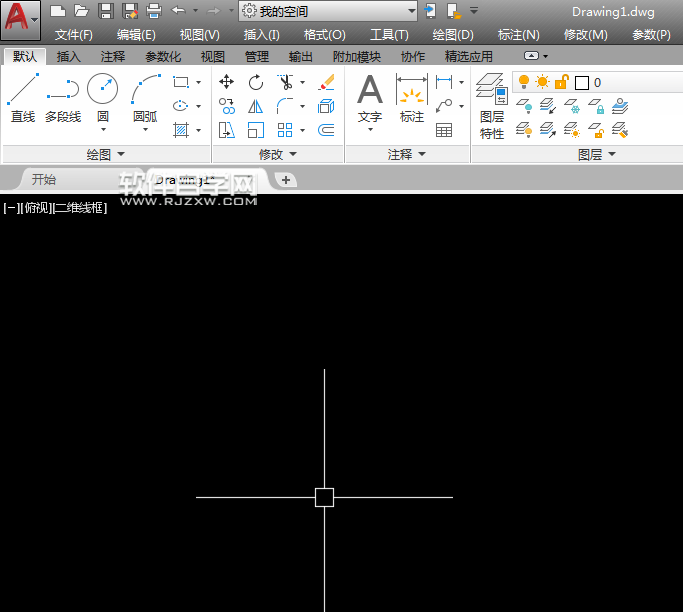Click the [俯视] viewport view control
Image resolution: width=683 pixels, height=612 pixels.
[37, 208]
